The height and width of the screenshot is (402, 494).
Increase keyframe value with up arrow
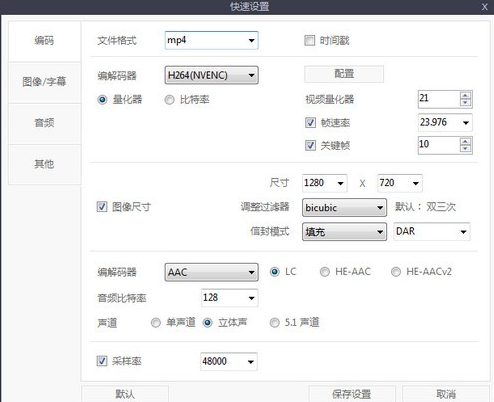coord(465,142)
